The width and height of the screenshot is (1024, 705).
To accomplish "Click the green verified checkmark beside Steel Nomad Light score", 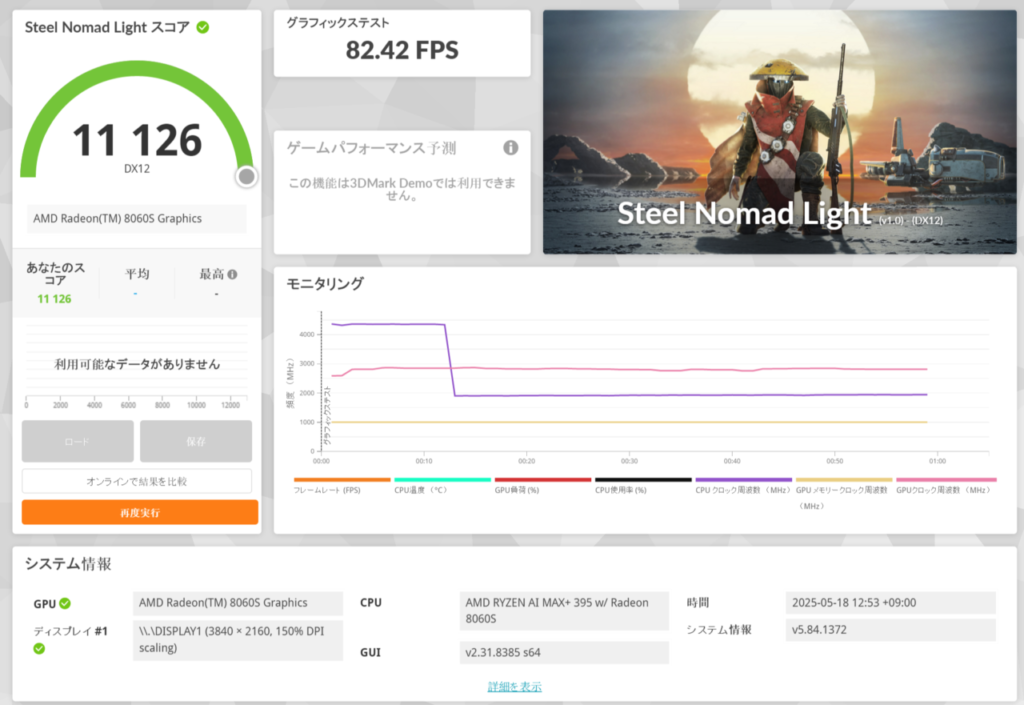I will coord(203,27).
